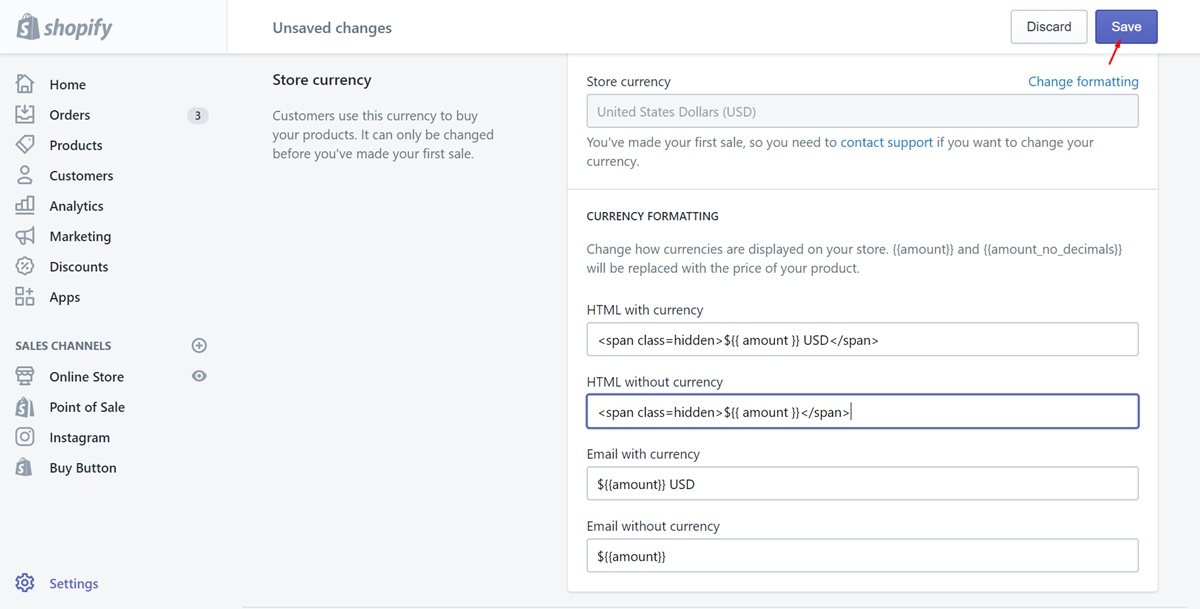The height and width of the screenshot is (609, 1200).
Task: Open Orders in the sidebar
Action: tap(70, 115)
